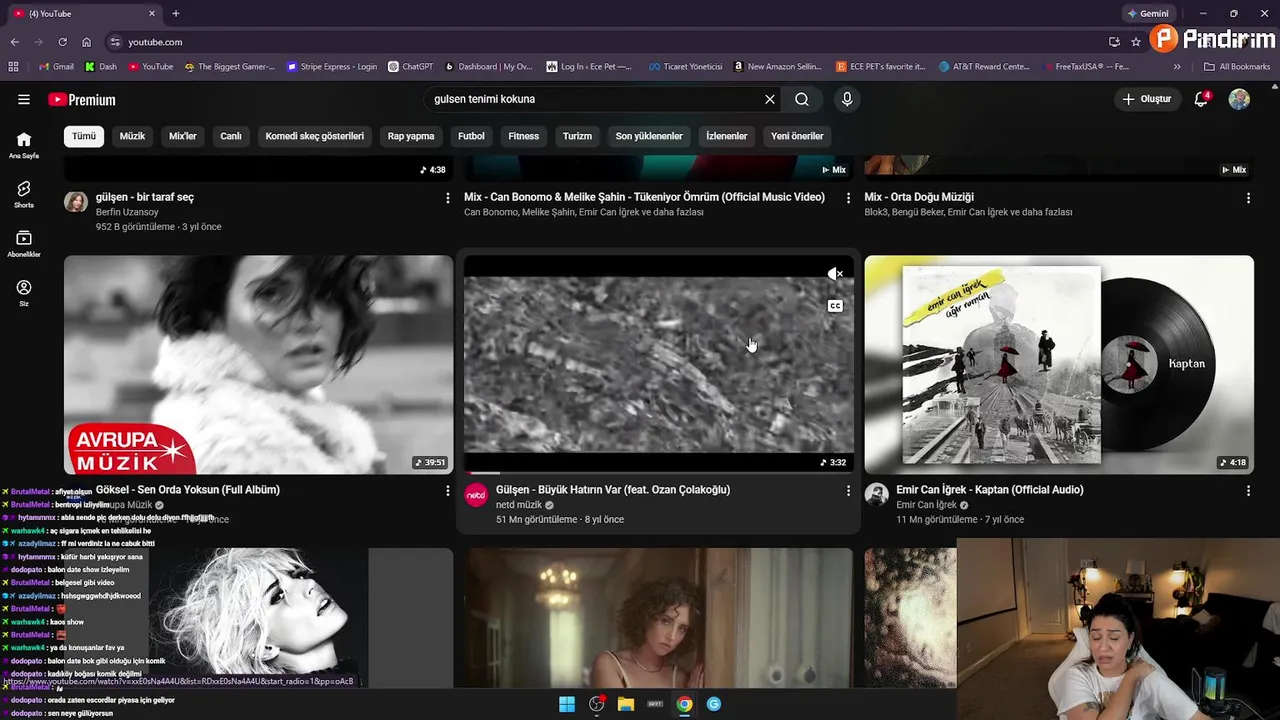The width and height of the screenshot is (1280, 720).
Task: Open Abonelikler in the sidebar
Action: click(x=24, y=243)
